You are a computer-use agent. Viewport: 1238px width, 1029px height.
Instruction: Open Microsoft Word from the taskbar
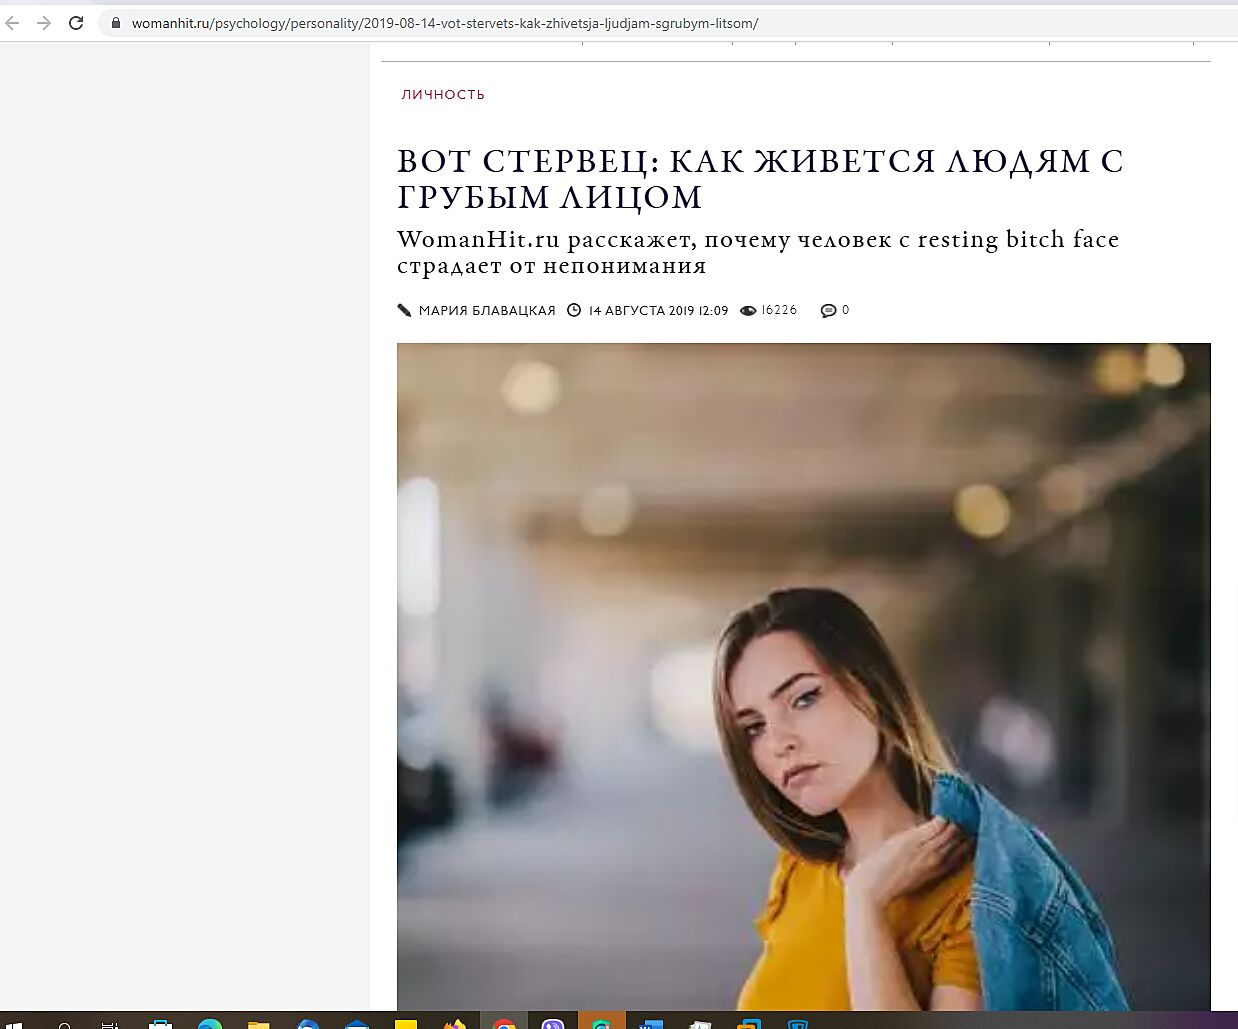click(x=651, y=1023)
